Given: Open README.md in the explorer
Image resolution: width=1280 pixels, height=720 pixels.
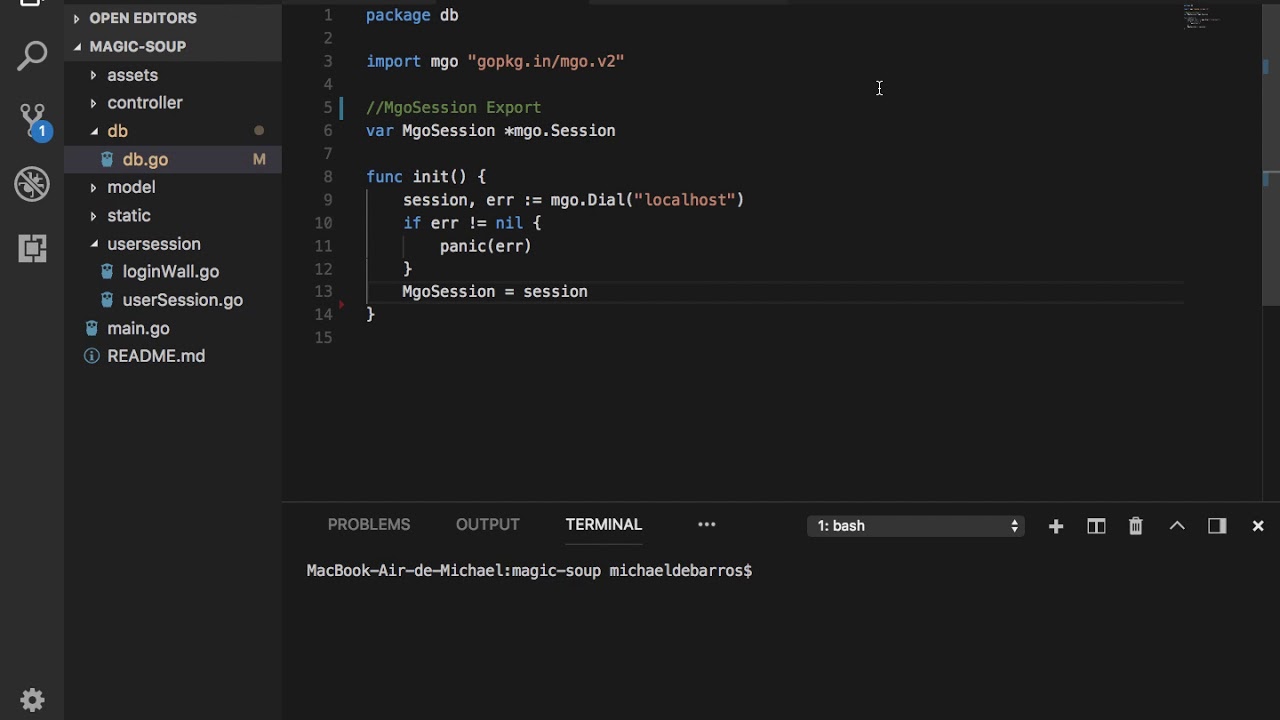Looking at the screenshot, I should [156, 356].
